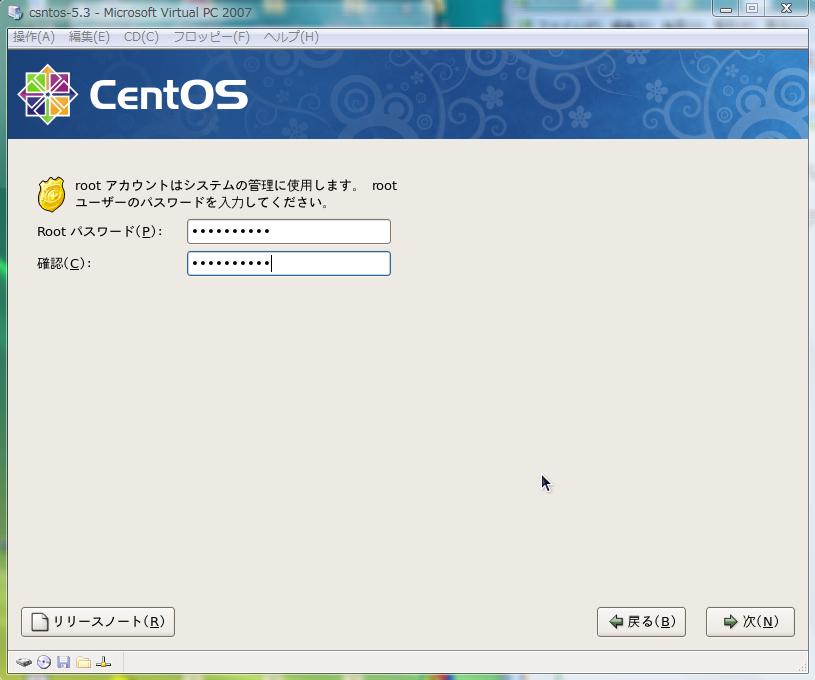
Task: Focus the Root パスワード input field
Action: pyautogui.click(x=288, y=232)
